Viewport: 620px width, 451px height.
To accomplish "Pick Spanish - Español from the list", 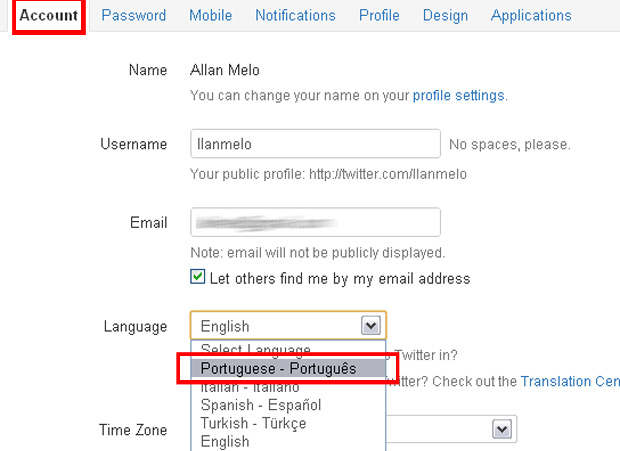I will coord(260,405).
